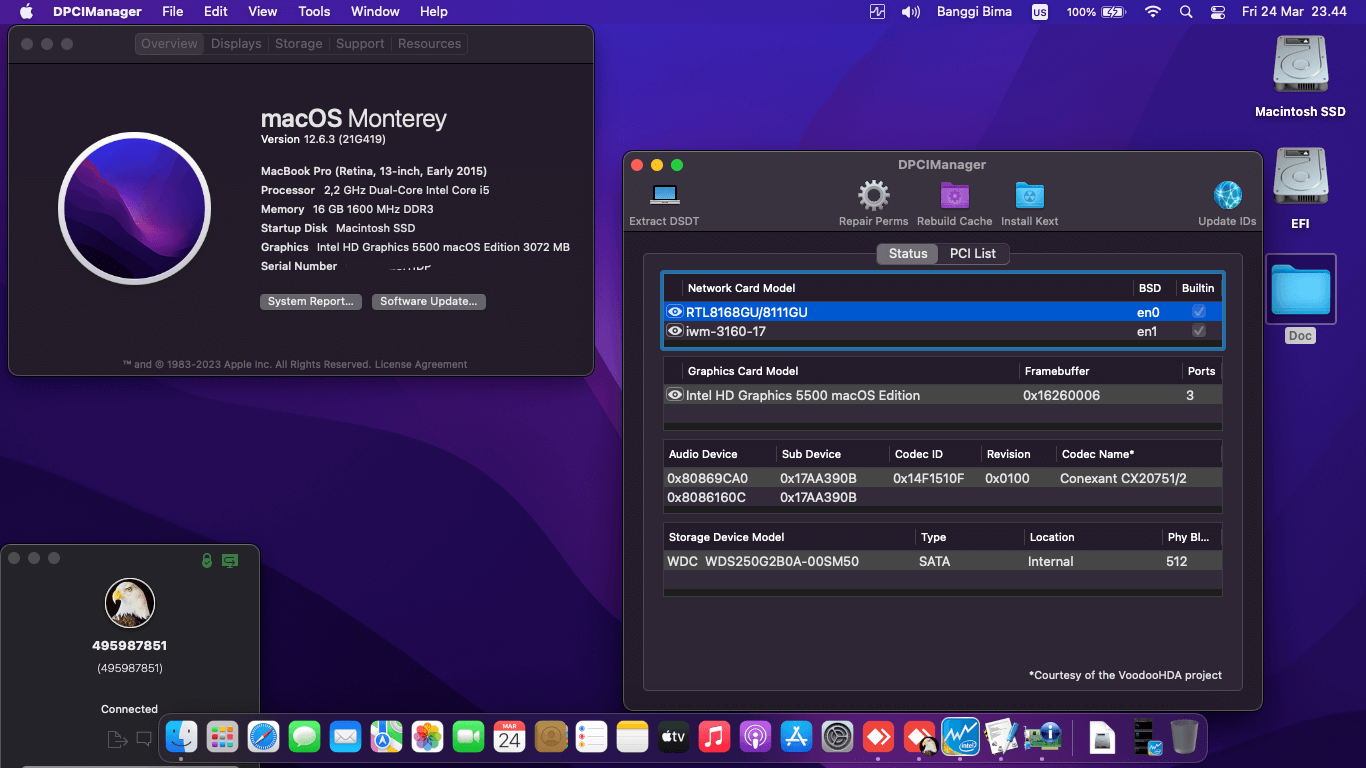This screenshot has width=1366, height=768.
Task: Open Mail from the Dock
Action: pos(345,738)
